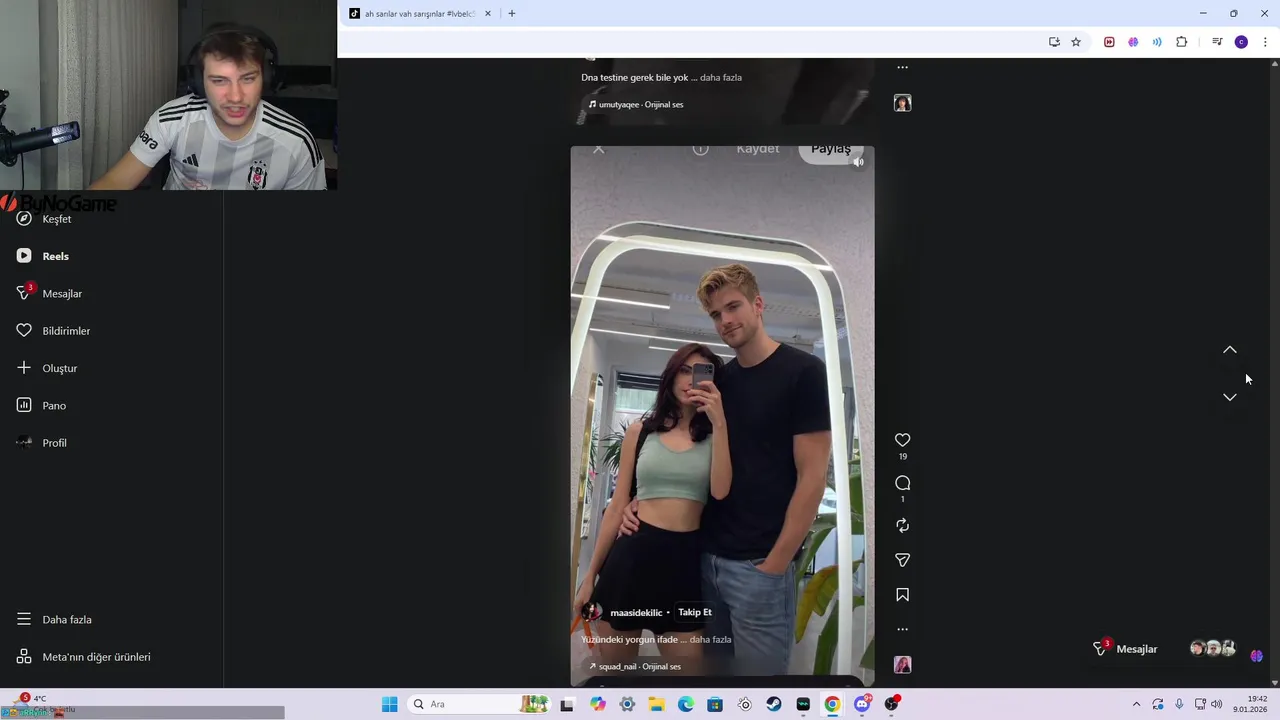1280x720 pixels.
Task: Open the purple brain extension icon
Action: click(1133, 42)
